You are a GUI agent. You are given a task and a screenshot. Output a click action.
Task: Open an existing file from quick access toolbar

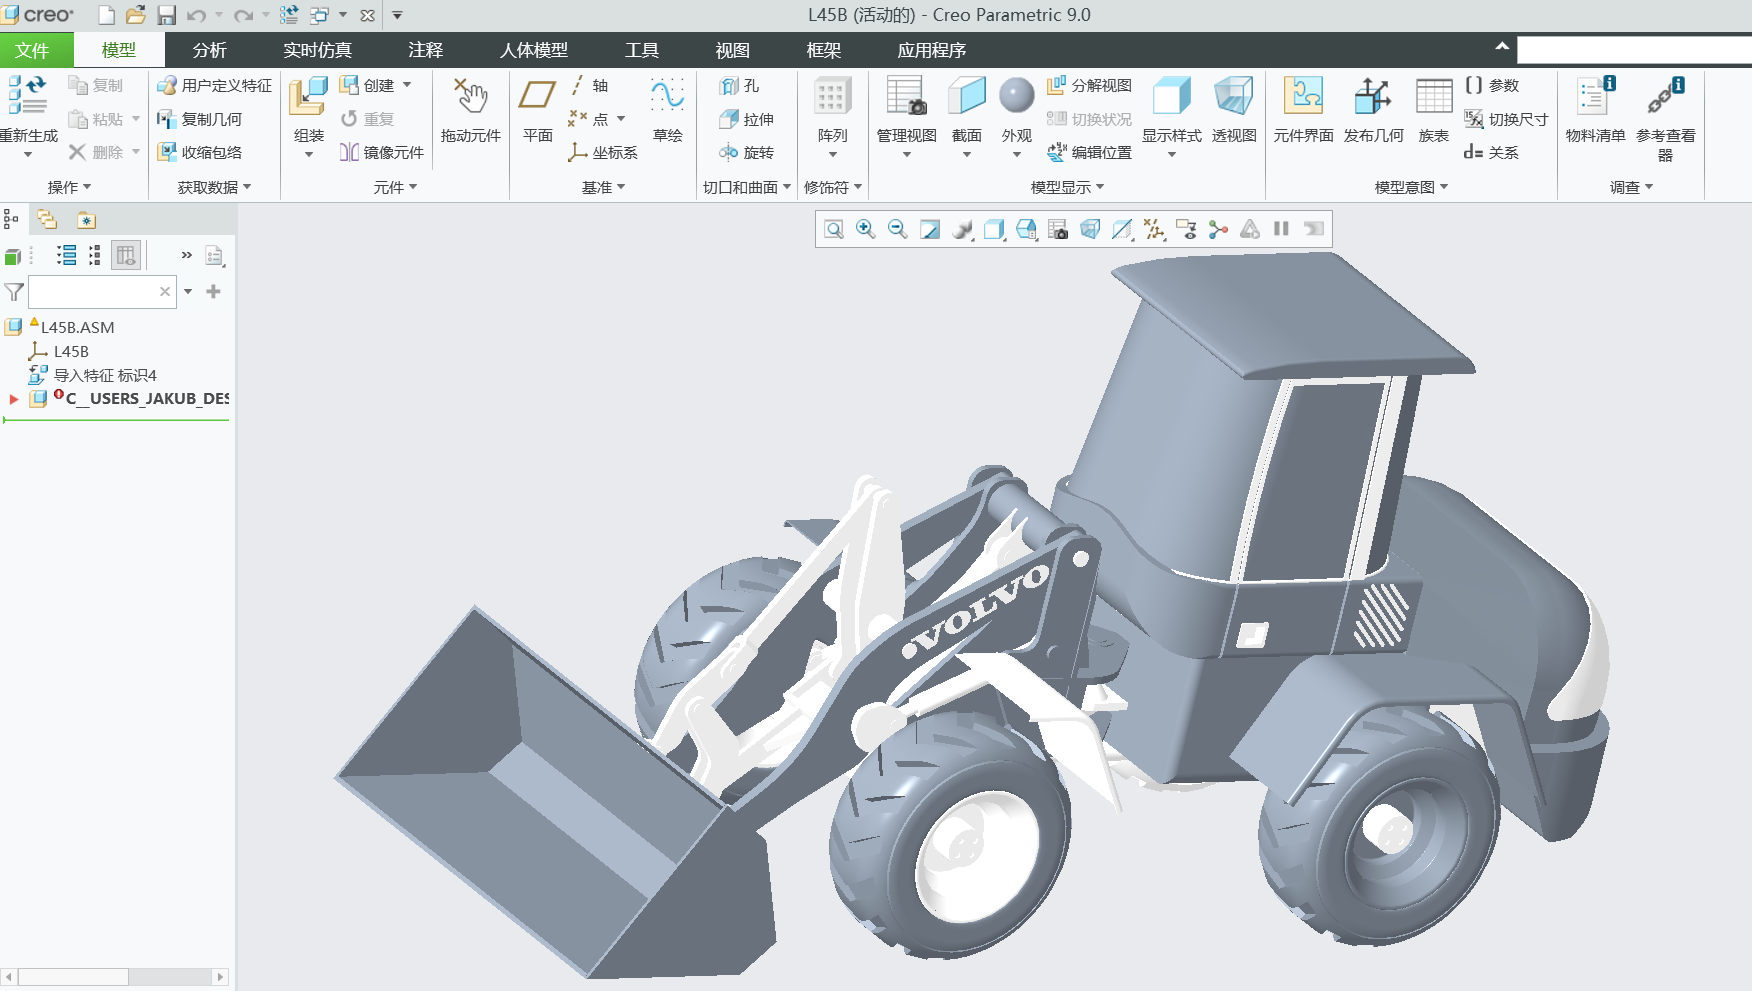(x=136, y=15)
